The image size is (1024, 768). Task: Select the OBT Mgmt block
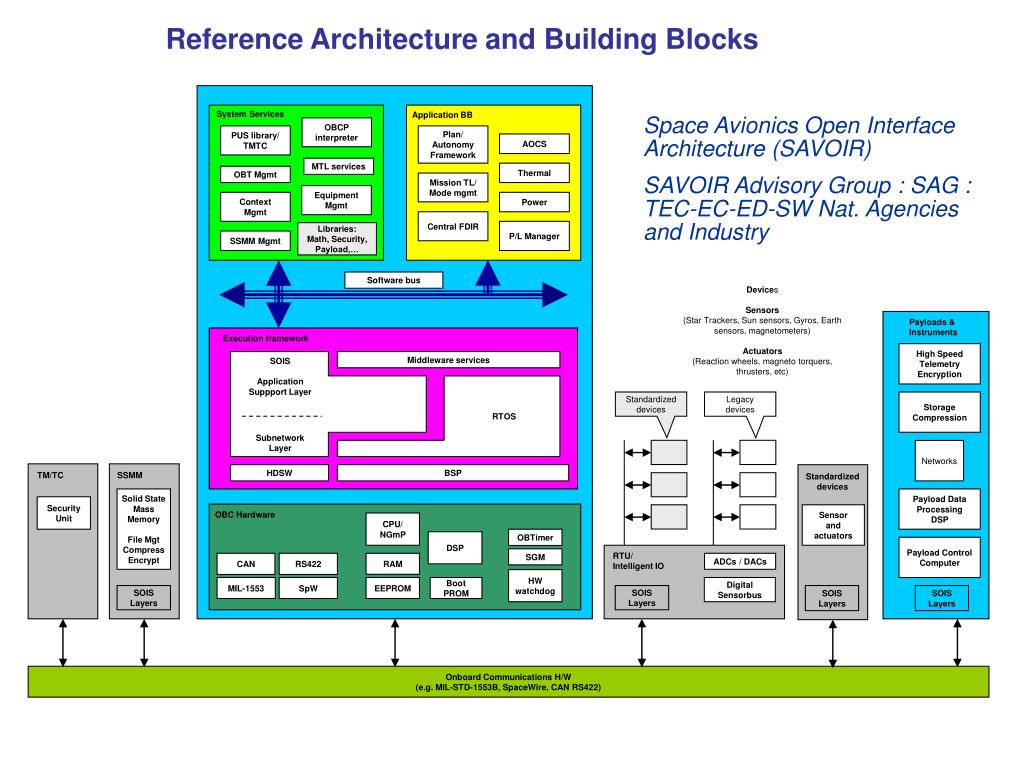click(255, 174)
